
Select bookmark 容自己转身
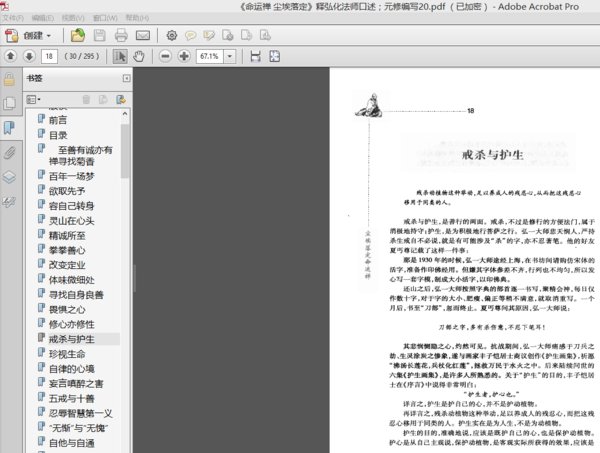coord(72,206)
